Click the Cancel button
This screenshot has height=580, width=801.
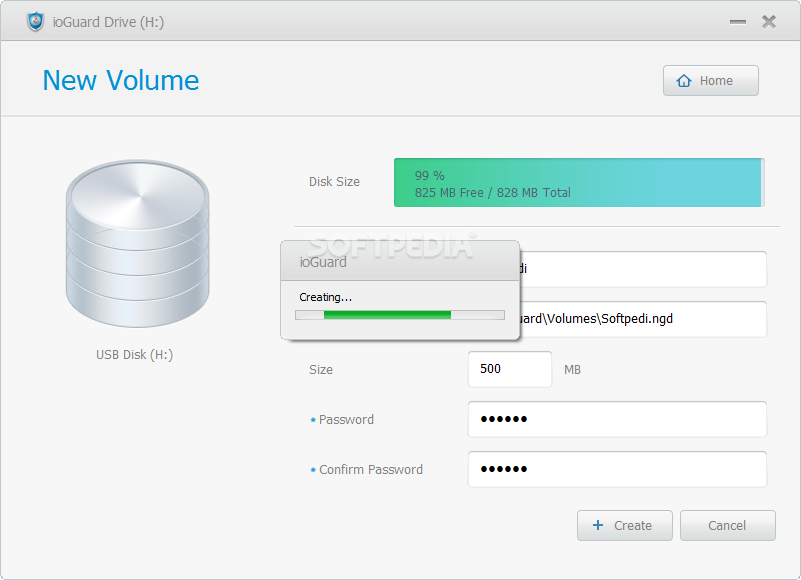[727, 525]
